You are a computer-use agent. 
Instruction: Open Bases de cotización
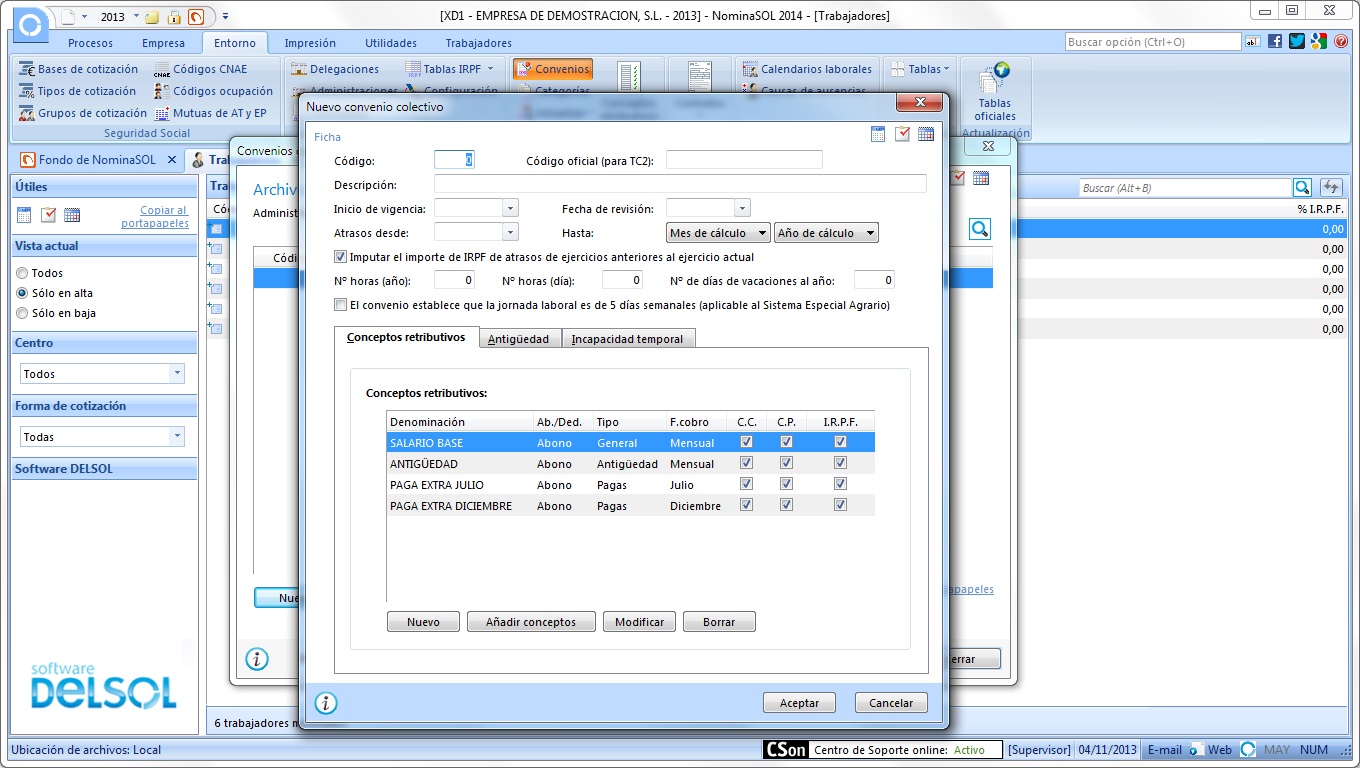pos(78,69)
